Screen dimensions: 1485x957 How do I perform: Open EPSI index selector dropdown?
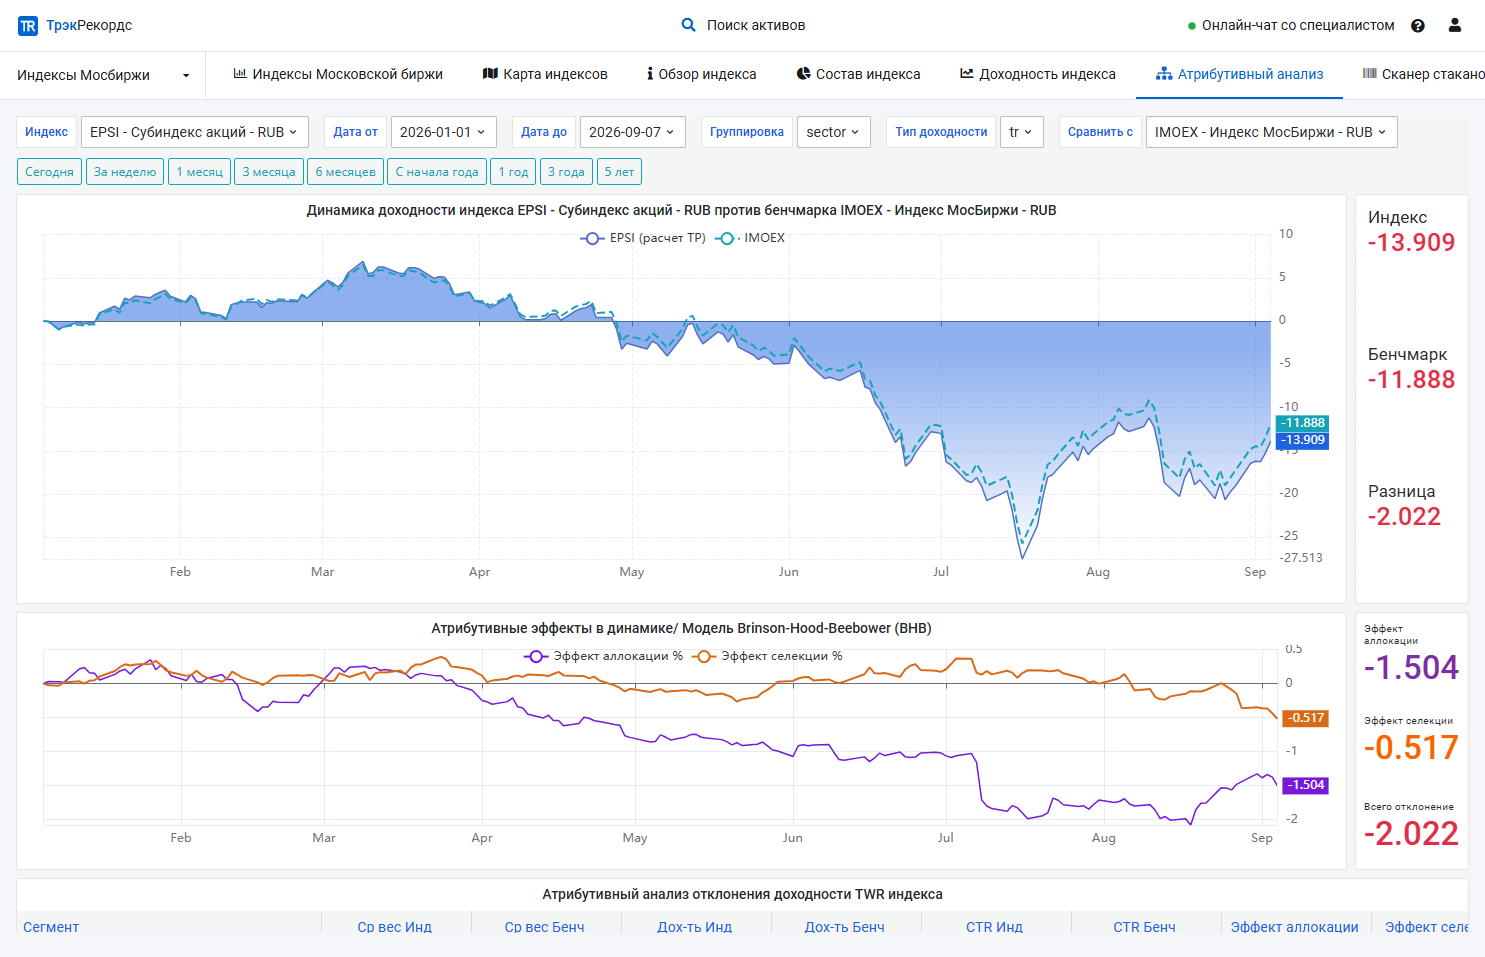(x=194, y=132)
